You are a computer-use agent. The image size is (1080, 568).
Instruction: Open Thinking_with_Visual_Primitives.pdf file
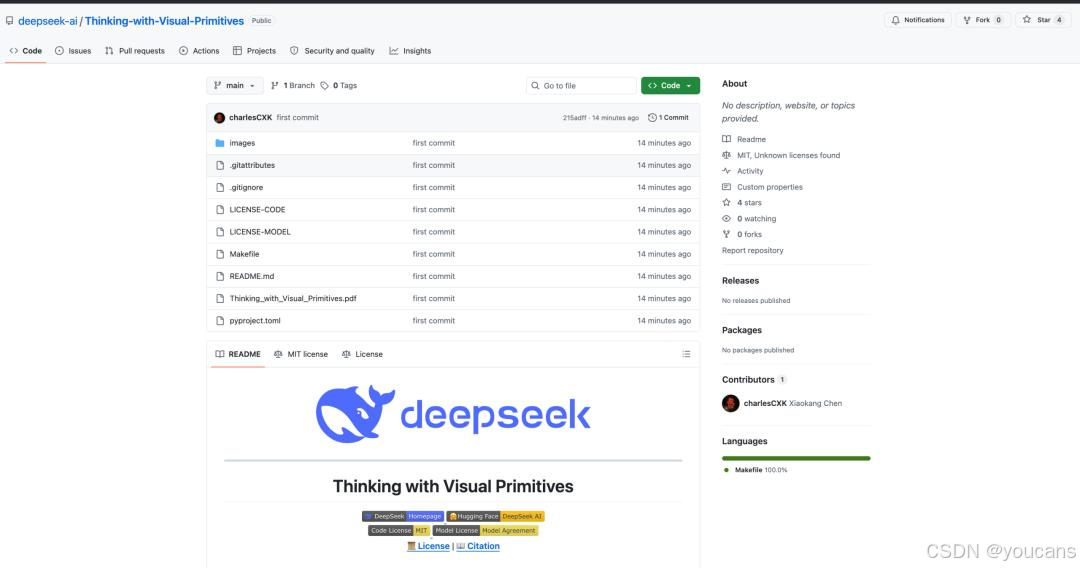pyautogui.click(x=293, y=298)
